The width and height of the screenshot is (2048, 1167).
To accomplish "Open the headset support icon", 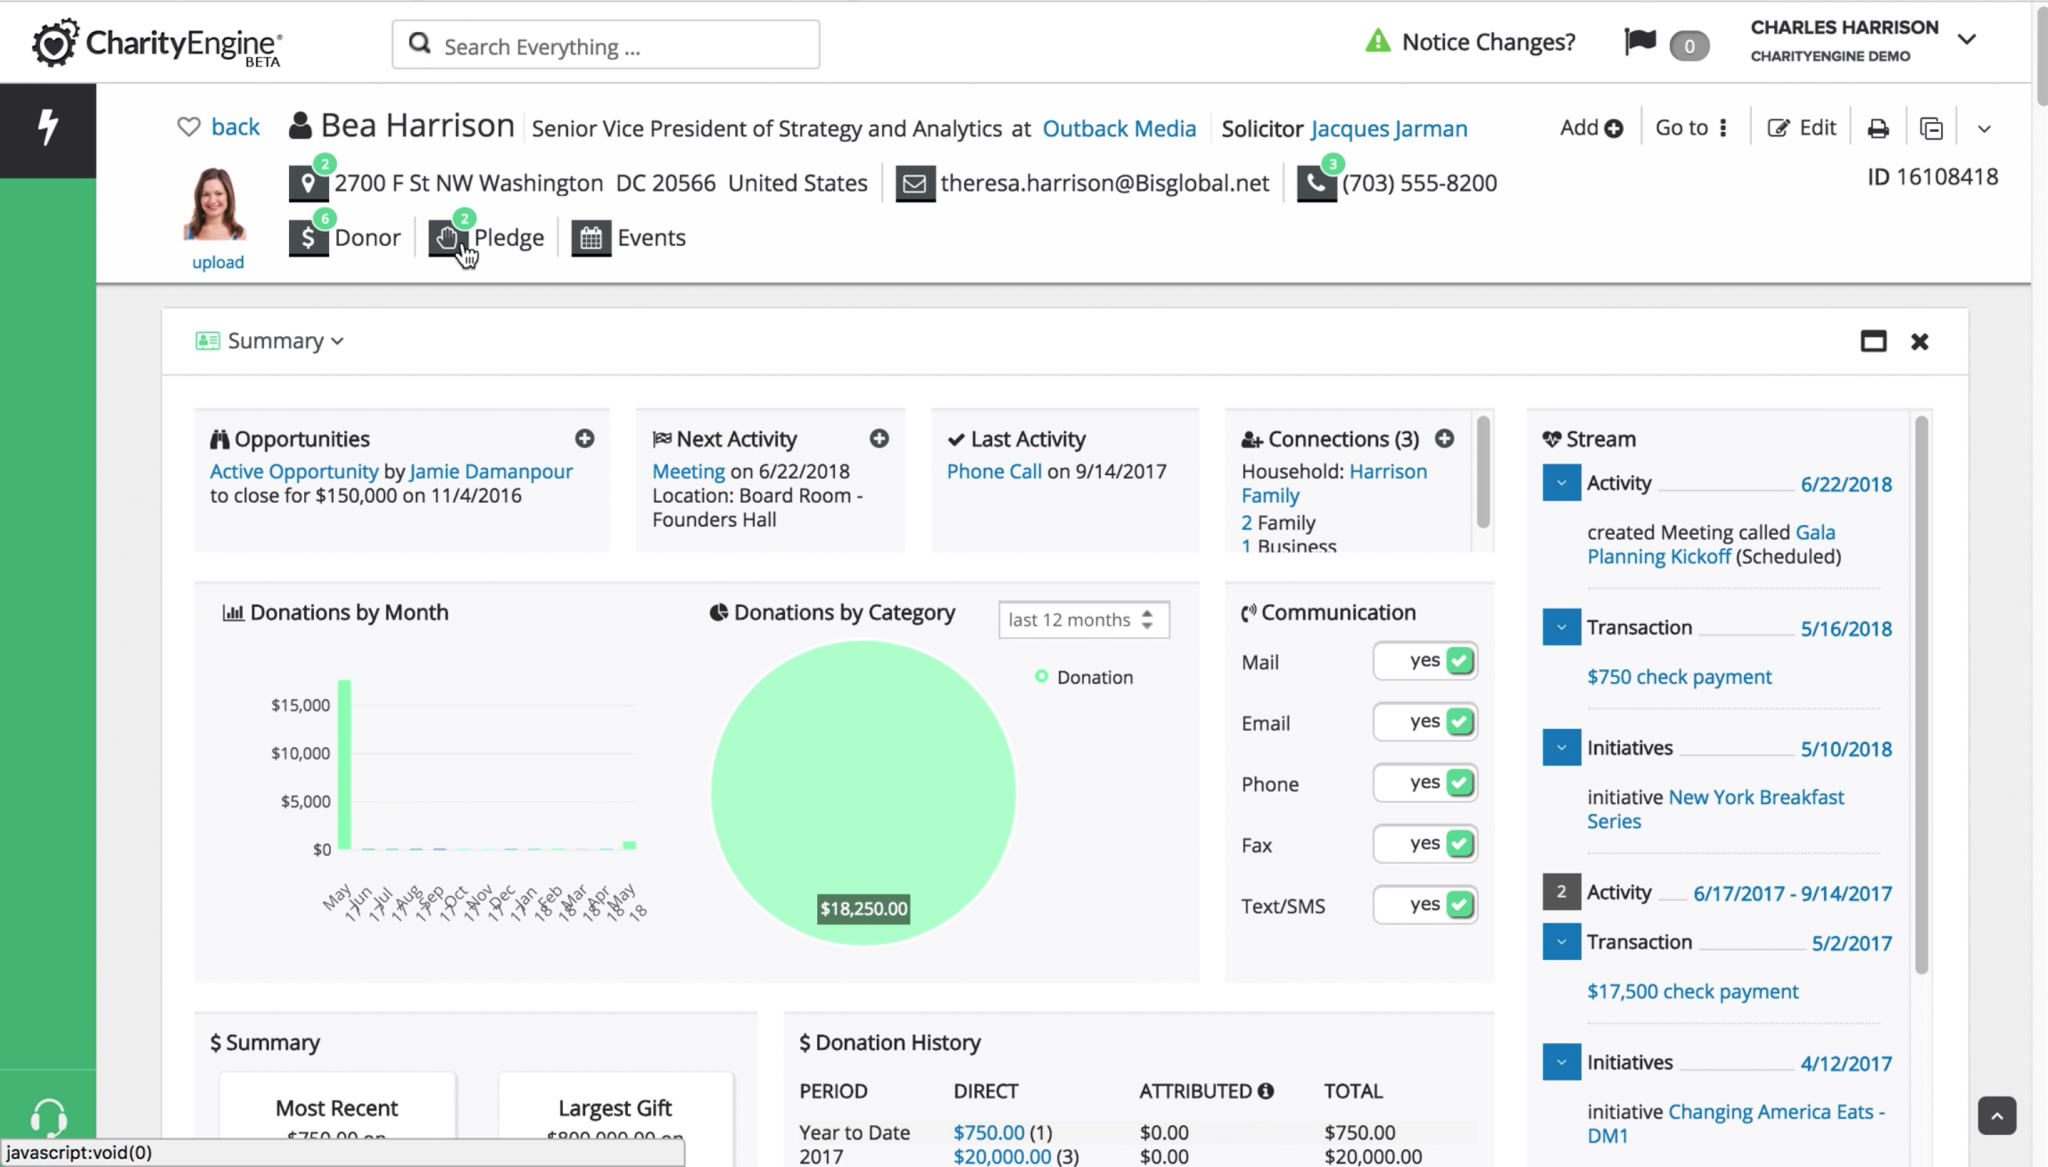I will coord(47,1116).
